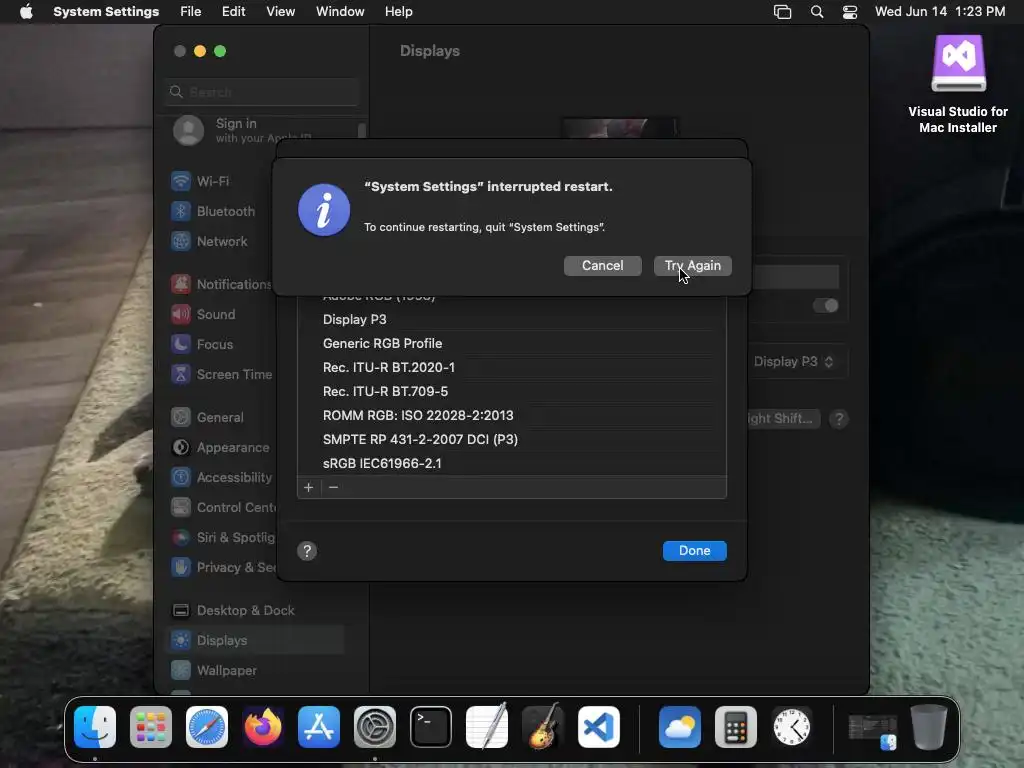Open TextEdit from the Dock
This screenshot has height=768, width=1024.
[487, 727]
